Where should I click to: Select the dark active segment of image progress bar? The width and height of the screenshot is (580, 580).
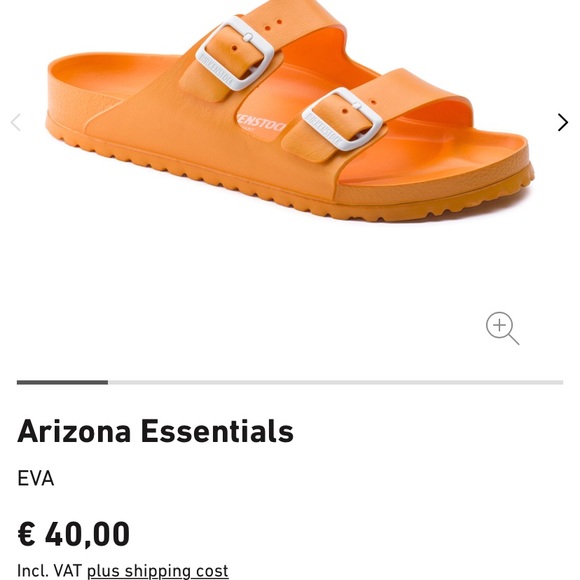click(x=63, y=382)
